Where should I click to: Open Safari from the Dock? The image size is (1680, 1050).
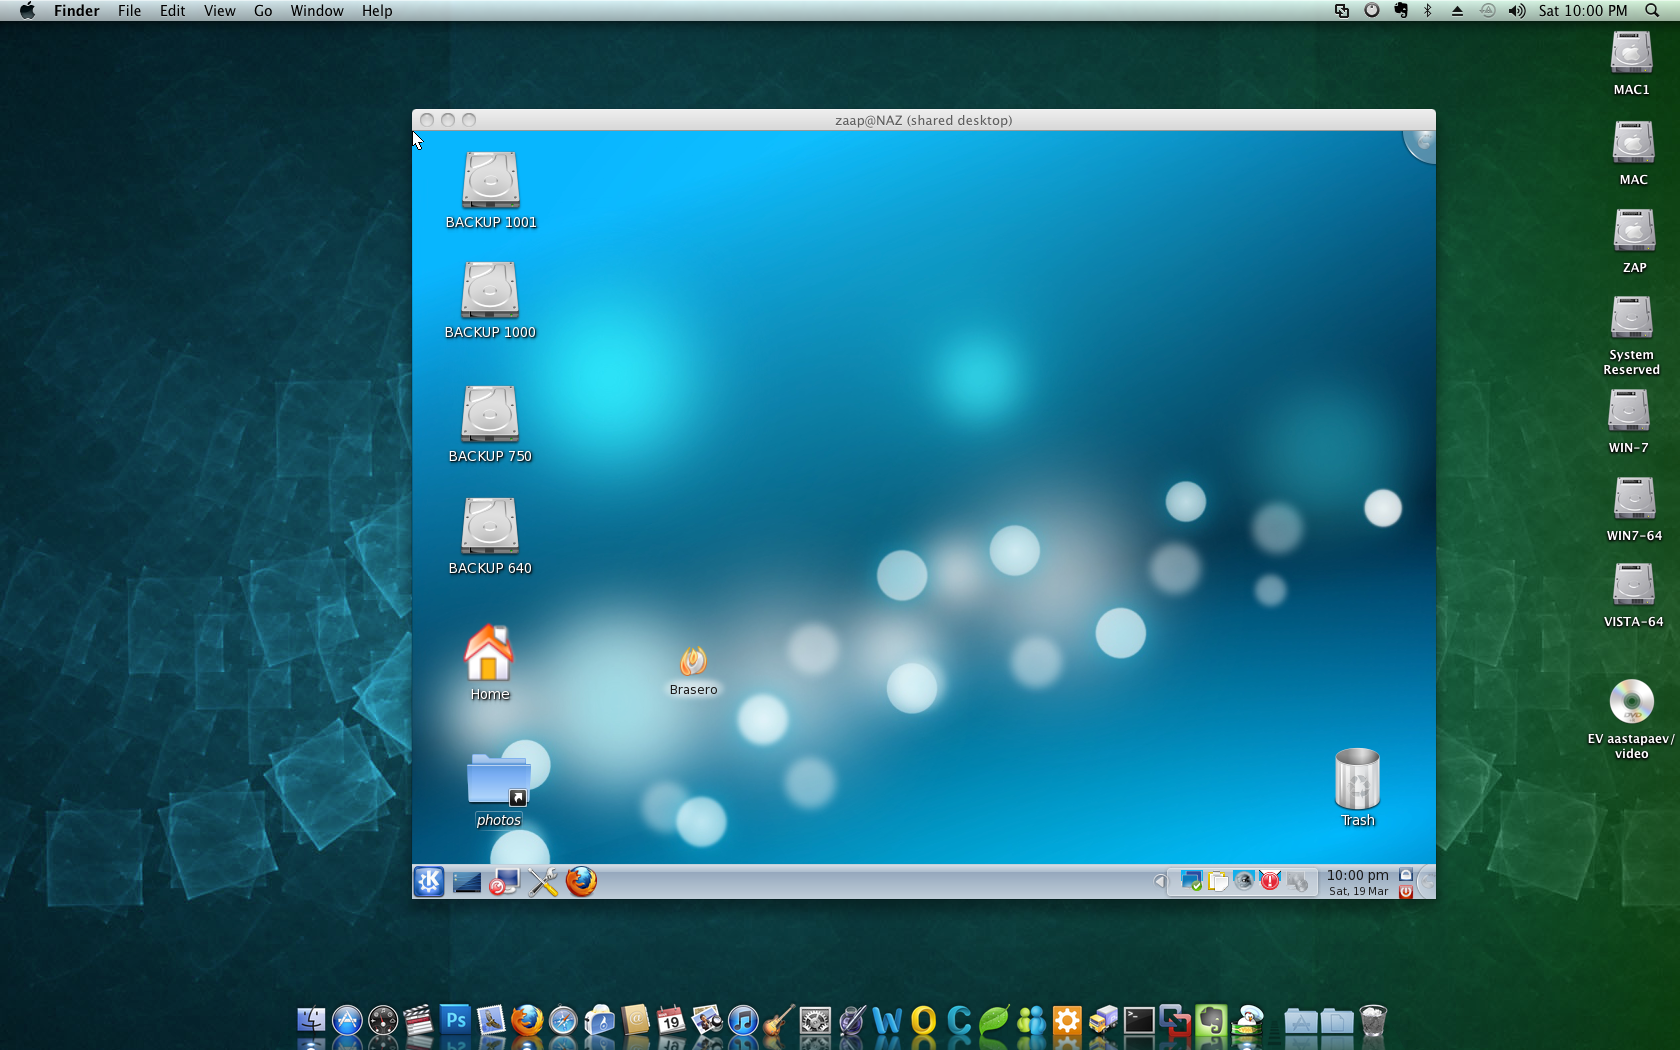coord(563,1021)
